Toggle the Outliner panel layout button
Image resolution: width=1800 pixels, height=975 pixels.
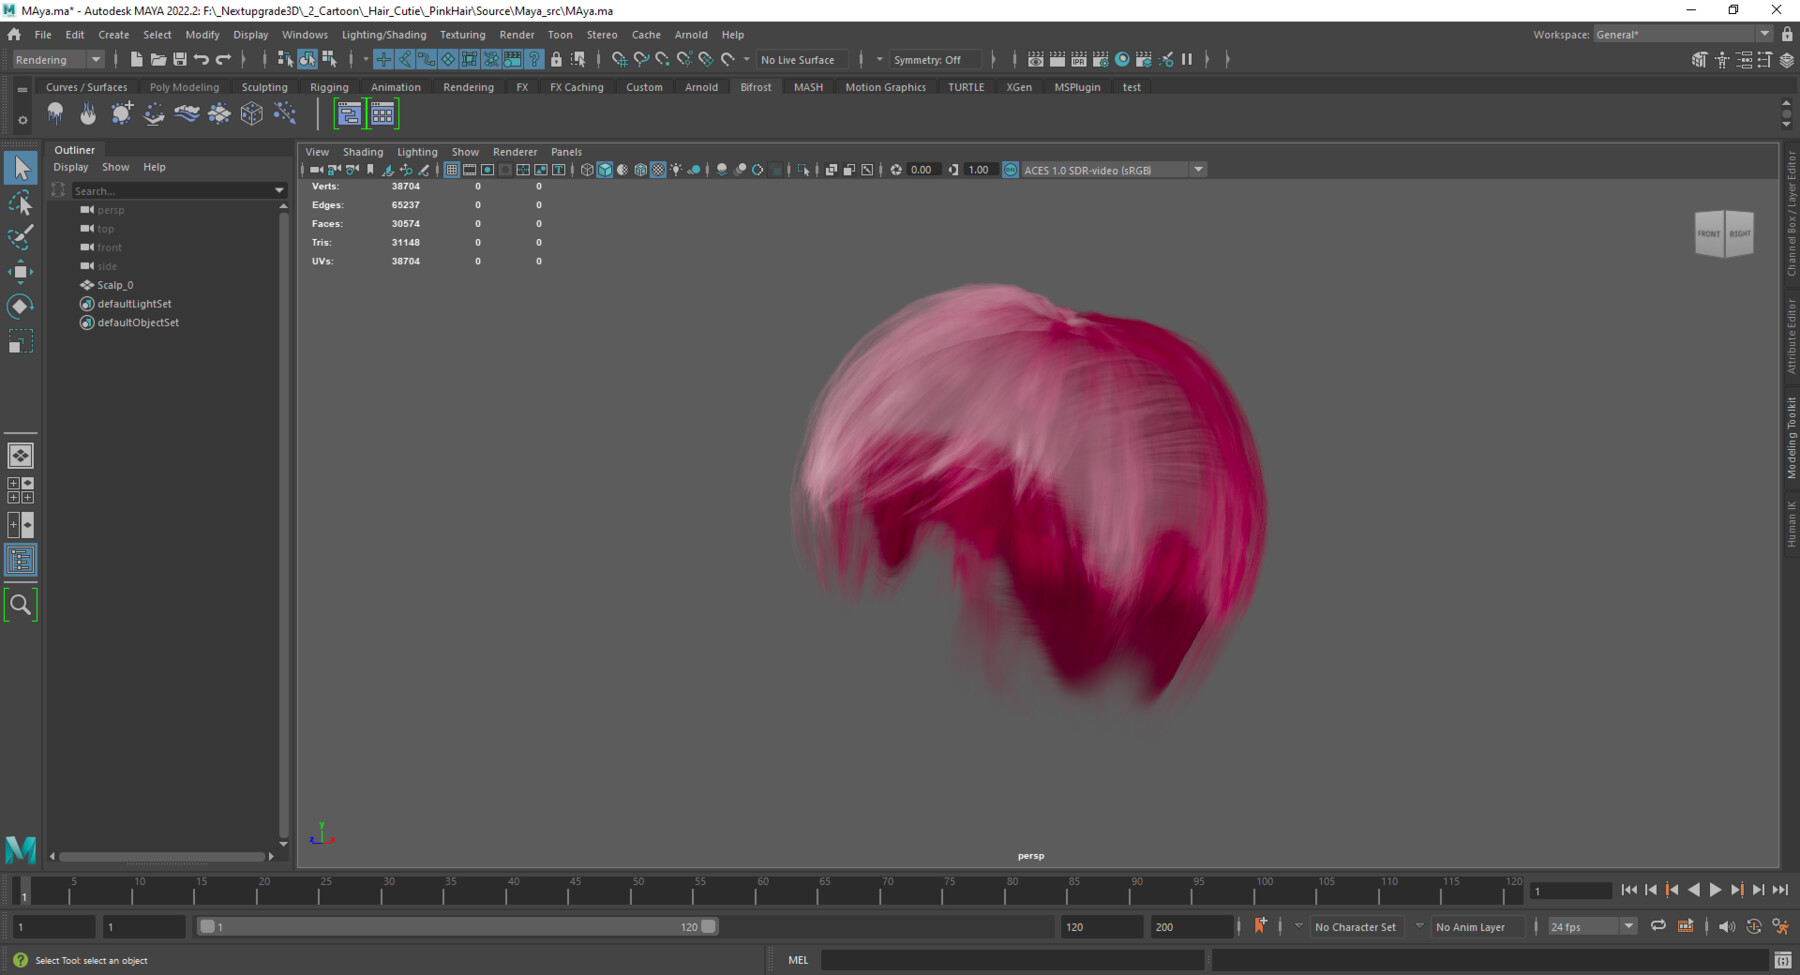(20, 560)
